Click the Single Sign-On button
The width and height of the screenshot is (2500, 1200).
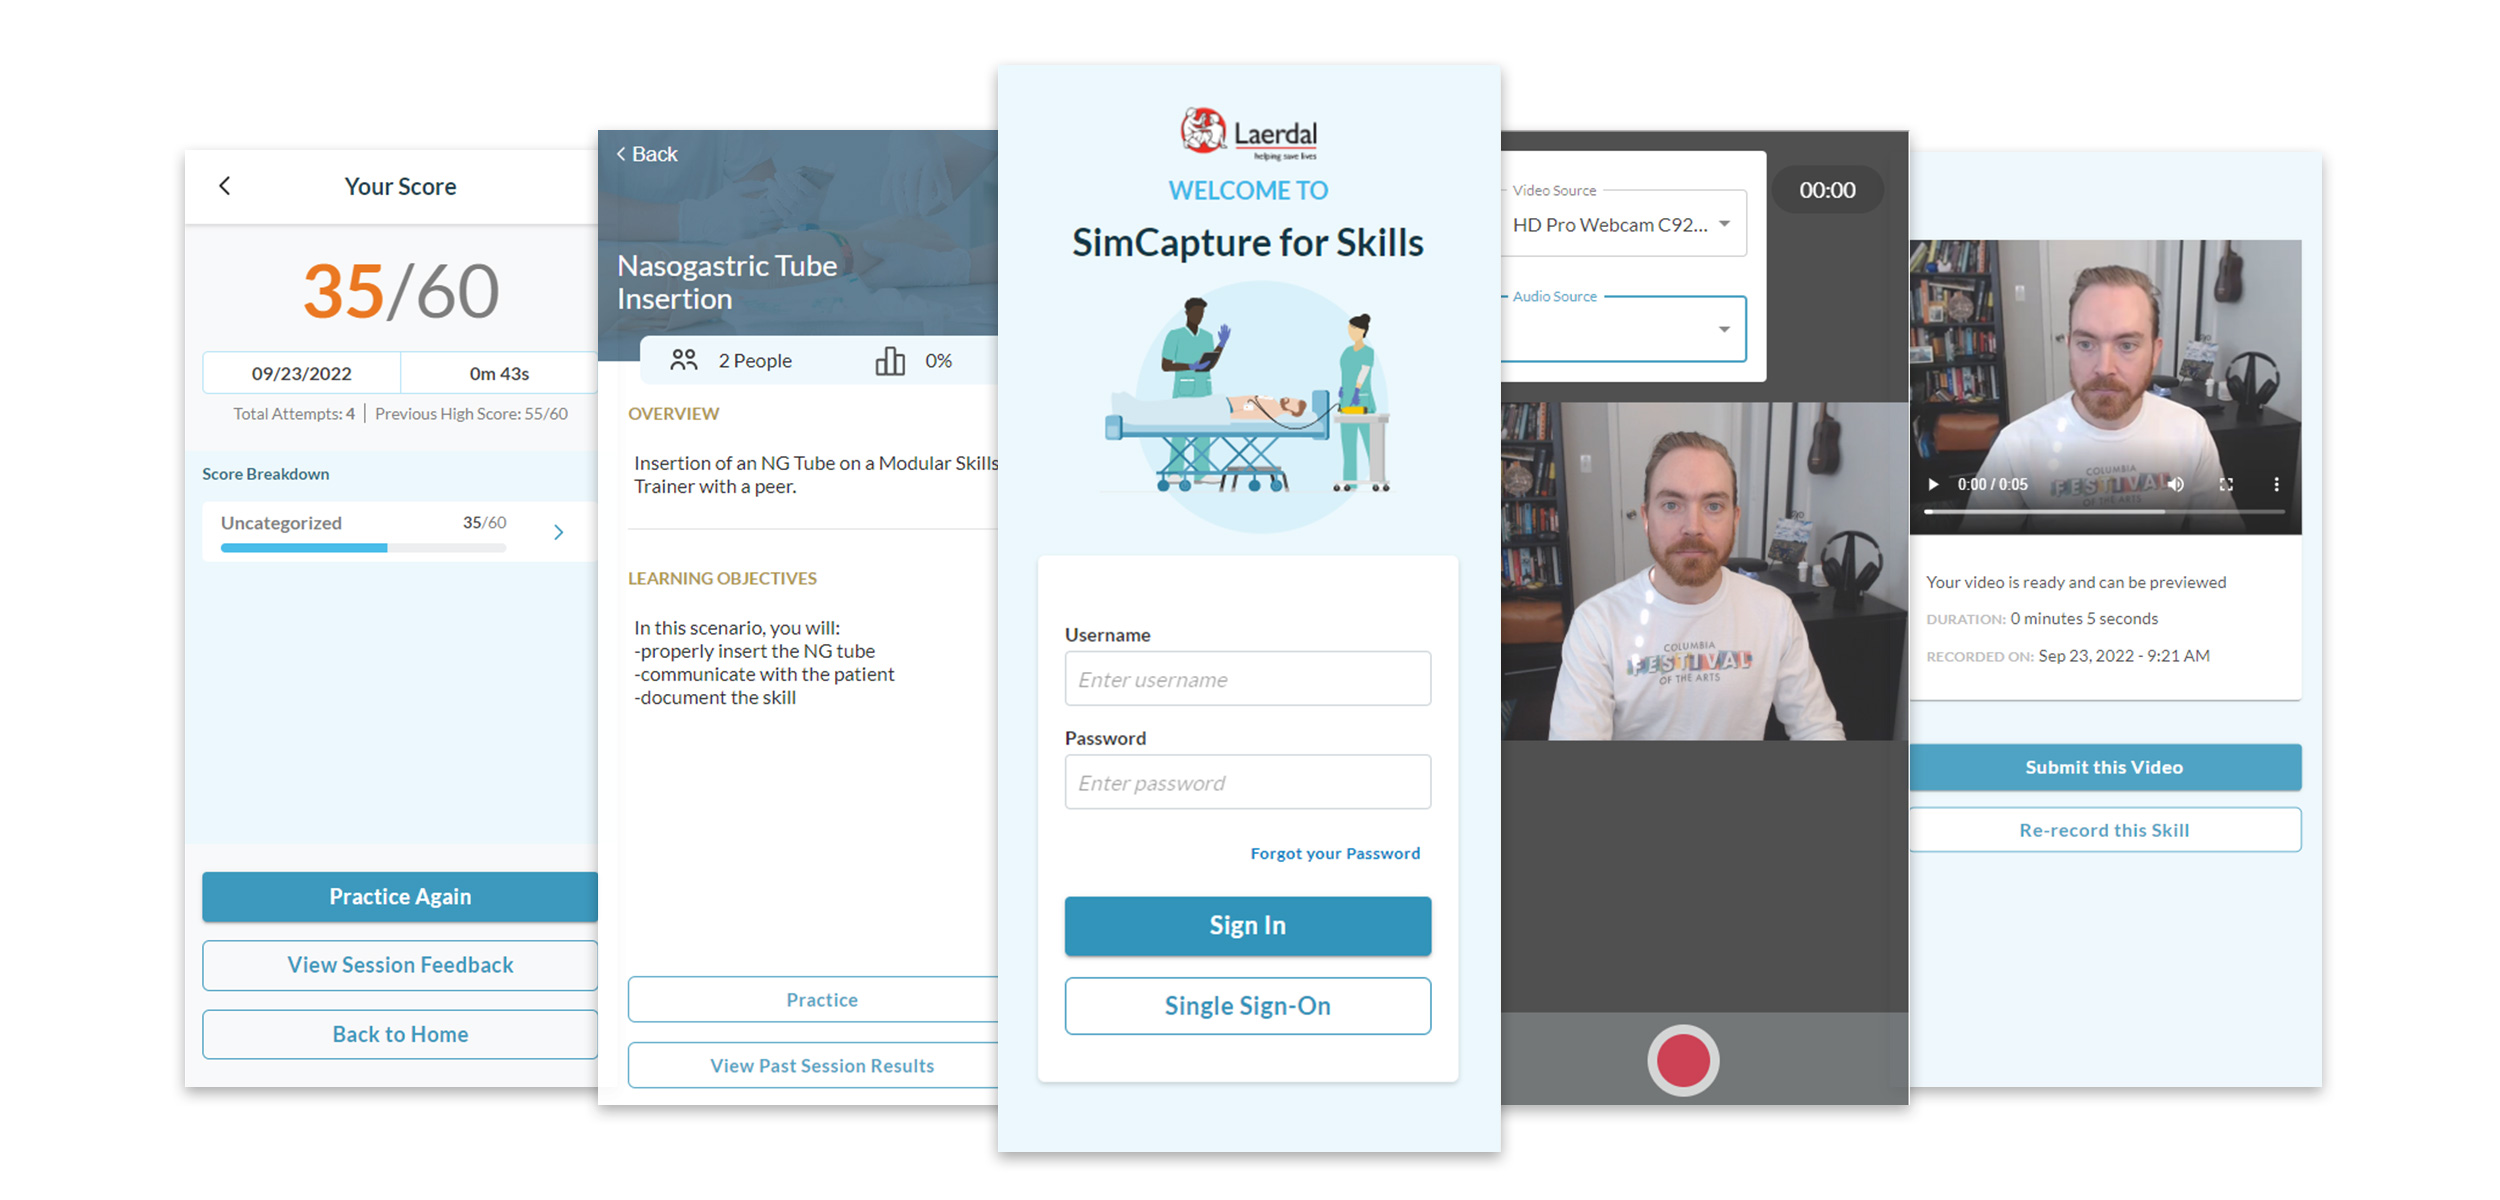1248,1004
